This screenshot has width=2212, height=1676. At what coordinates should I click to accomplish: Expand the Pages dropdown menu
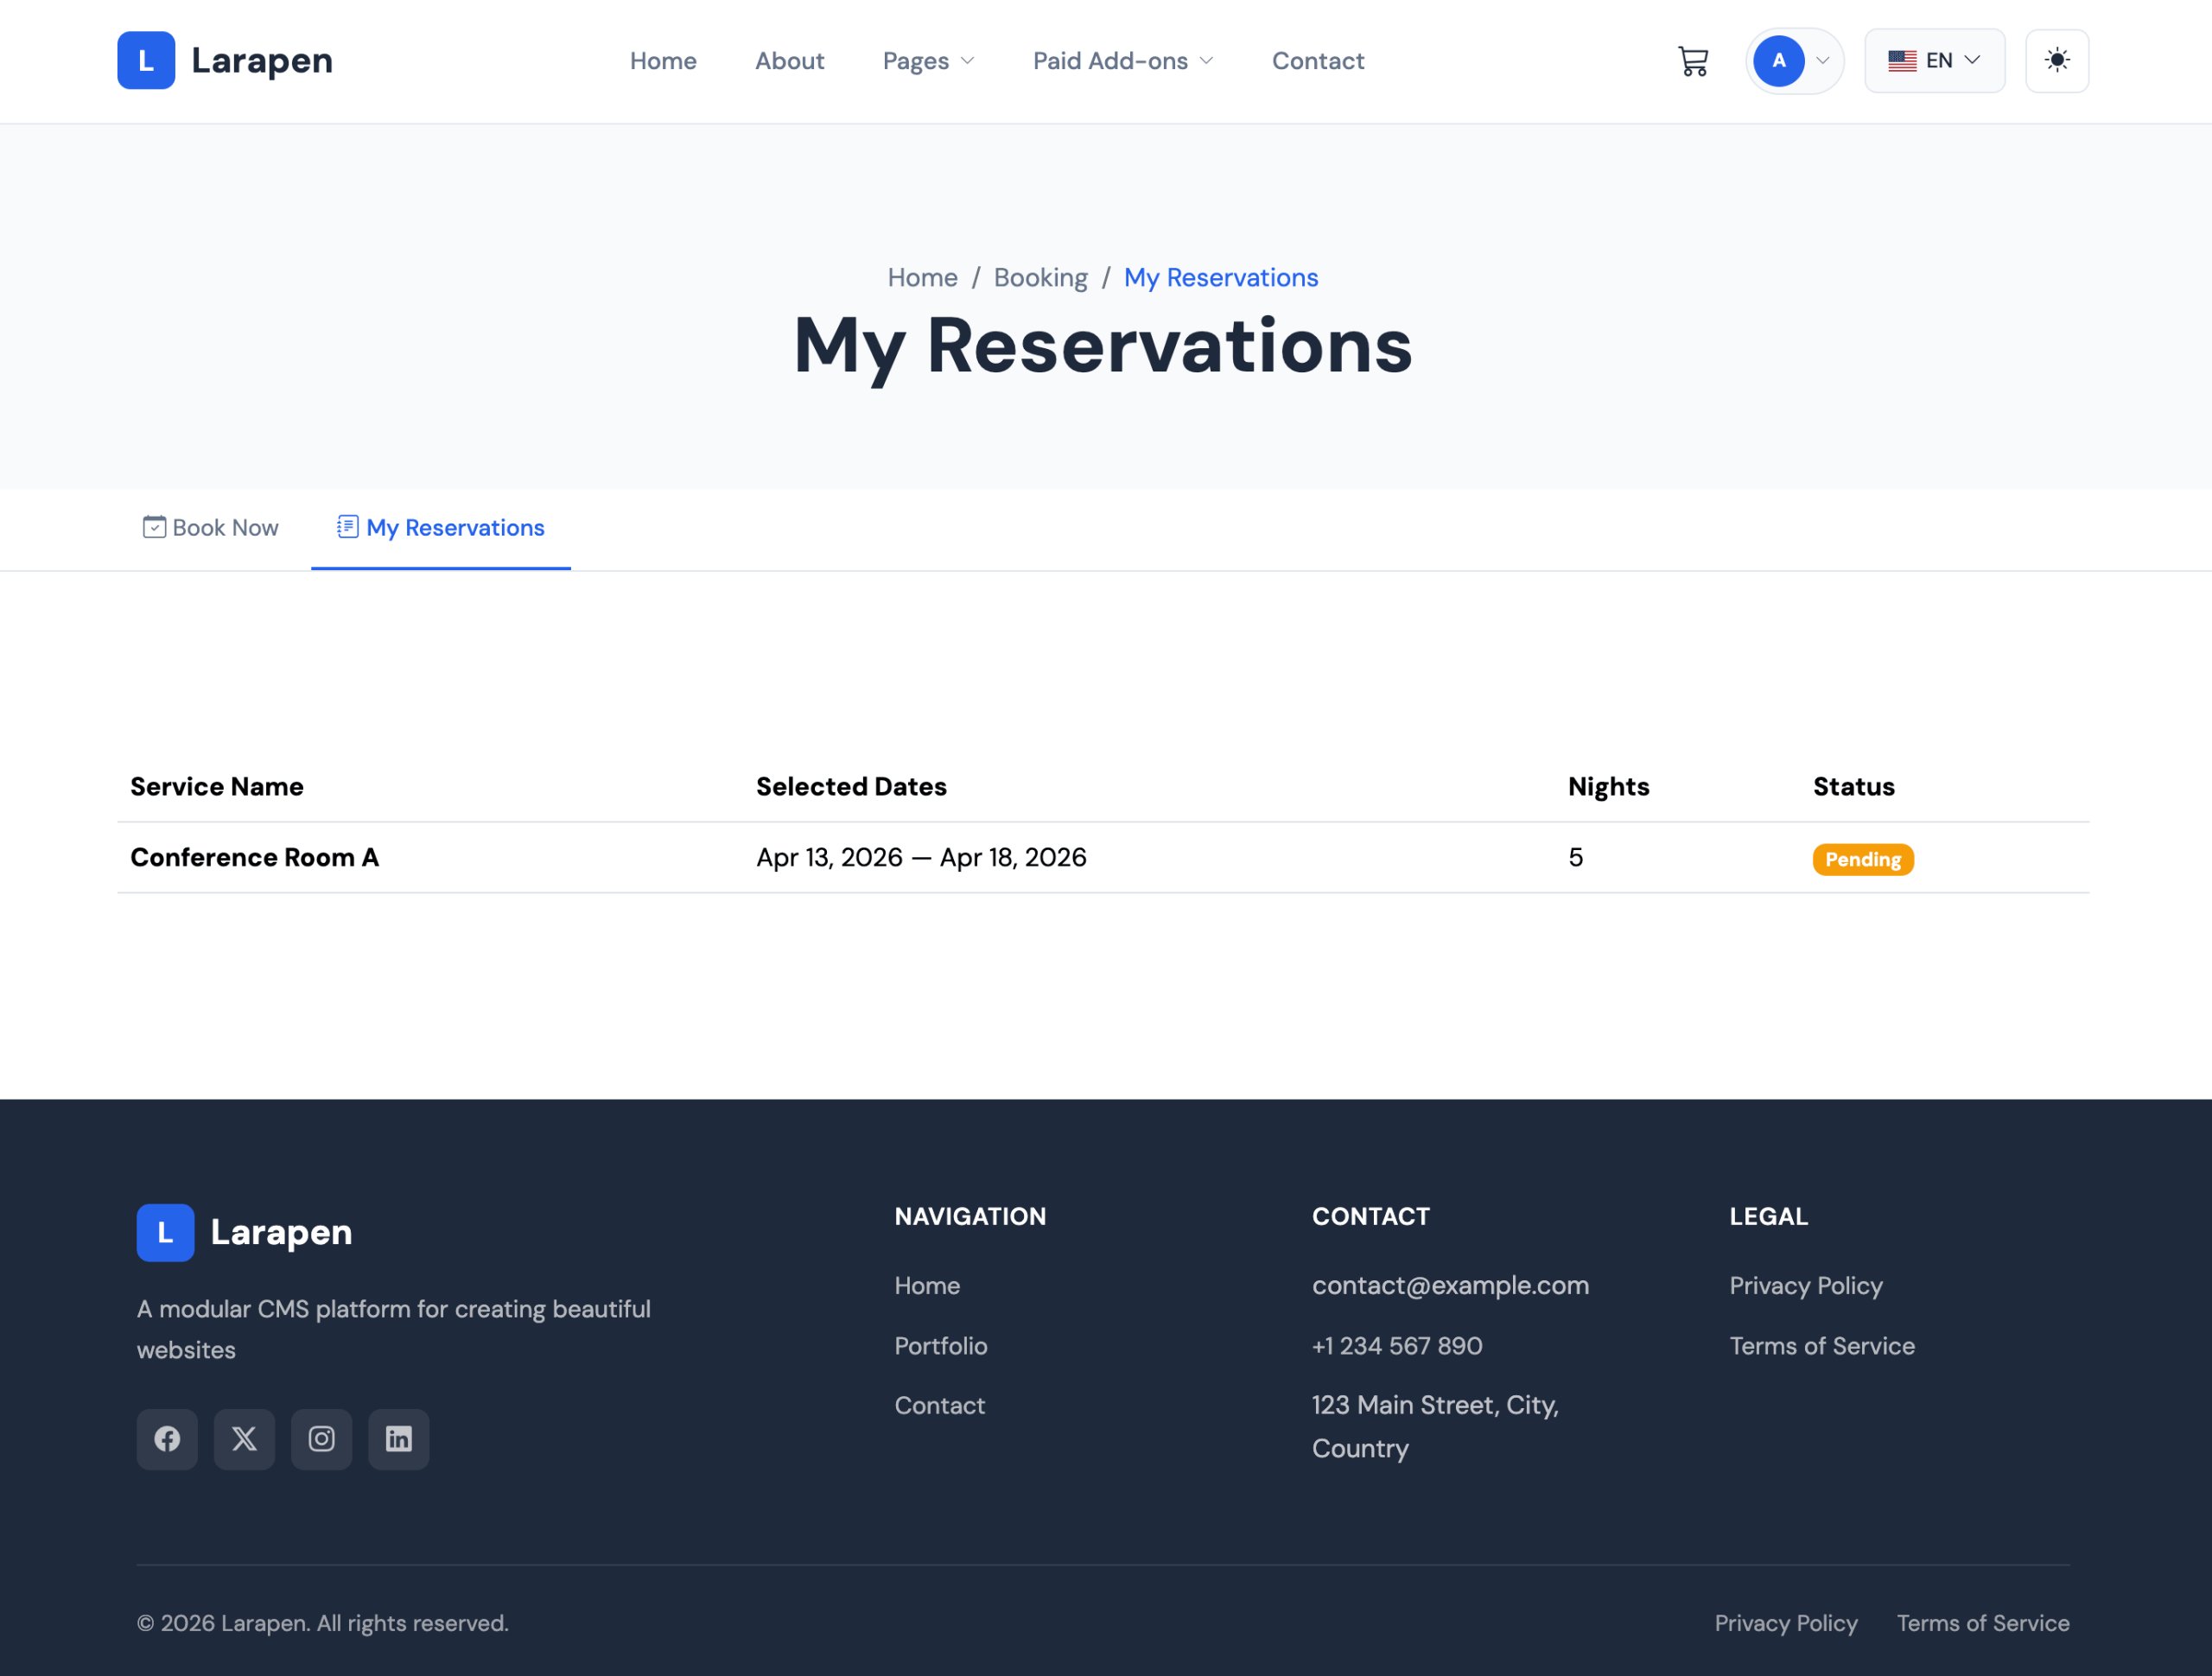tap(927, 61)
